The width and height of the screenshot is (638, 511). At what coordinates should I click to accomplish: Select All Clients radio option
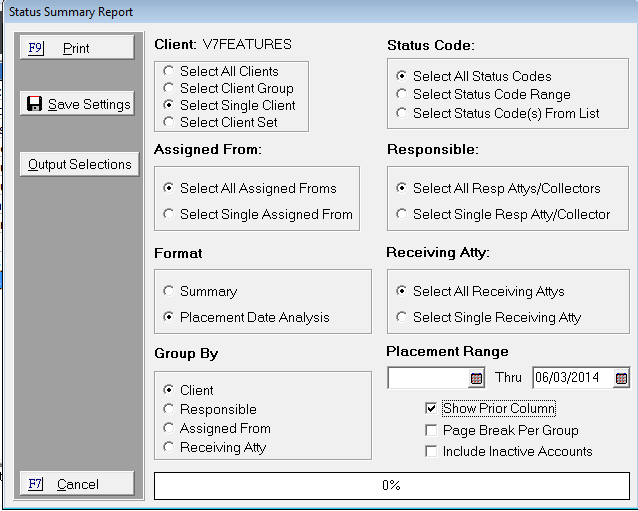point(171,72)
